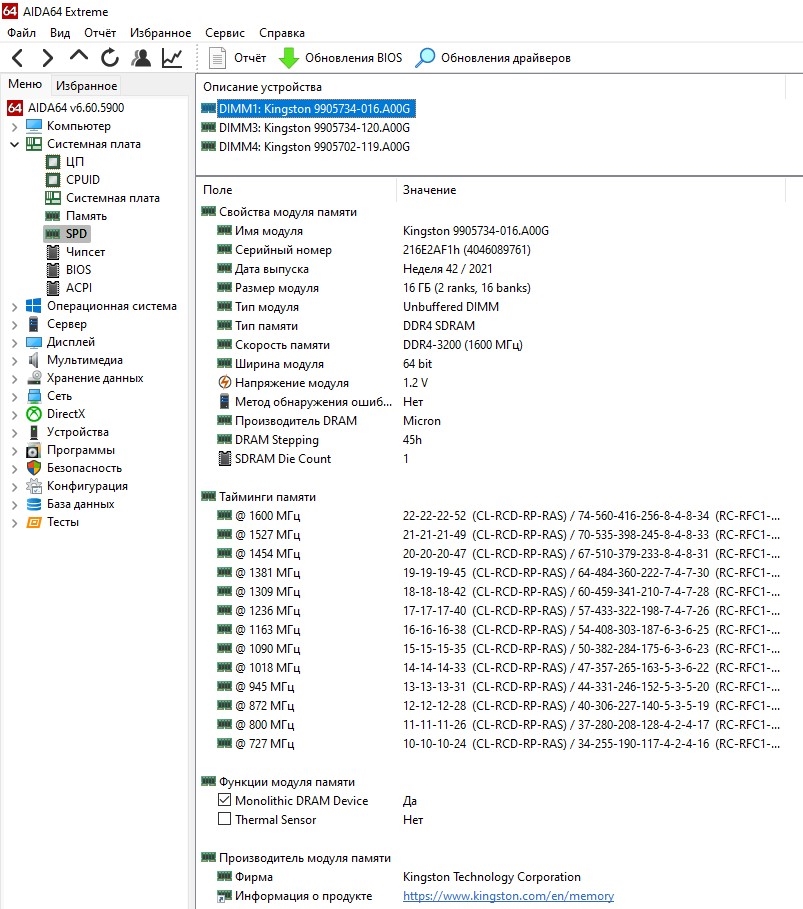This screenshot has width=803, height=909.
Task: Click the Мультимедиа speaker icon
Action: [x=34, y=360]
